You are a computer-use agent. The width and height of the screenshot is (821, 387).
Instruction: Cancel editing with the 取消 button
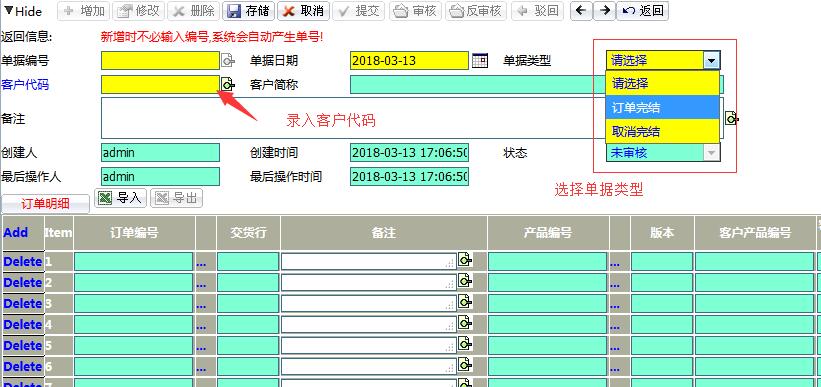[303, 11]
